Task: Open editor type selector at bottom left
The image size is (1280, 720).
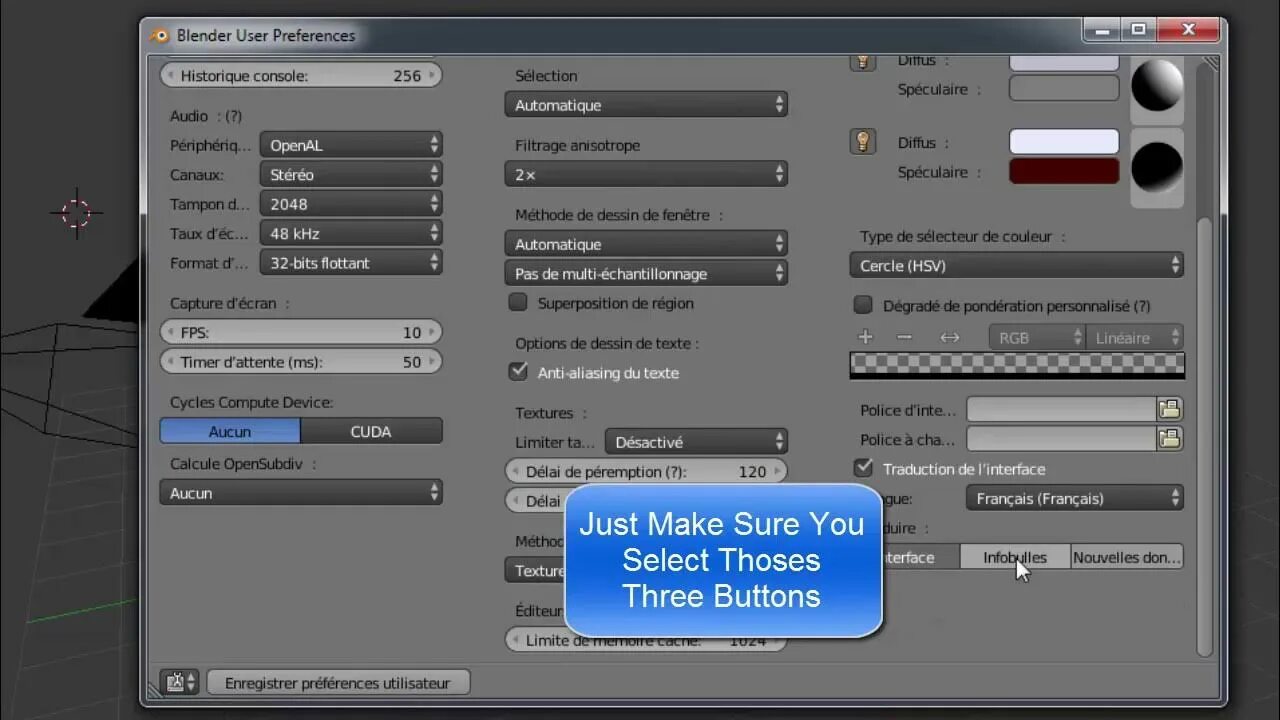Action: 181,682
